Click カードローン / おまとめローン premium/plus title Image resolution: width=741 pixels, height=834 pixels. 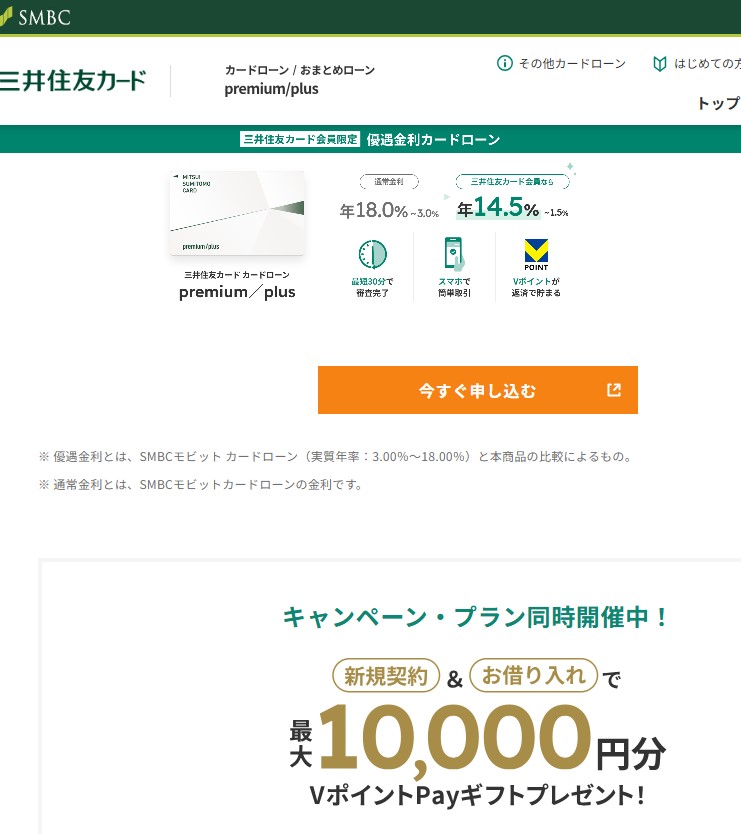point(299,80)
